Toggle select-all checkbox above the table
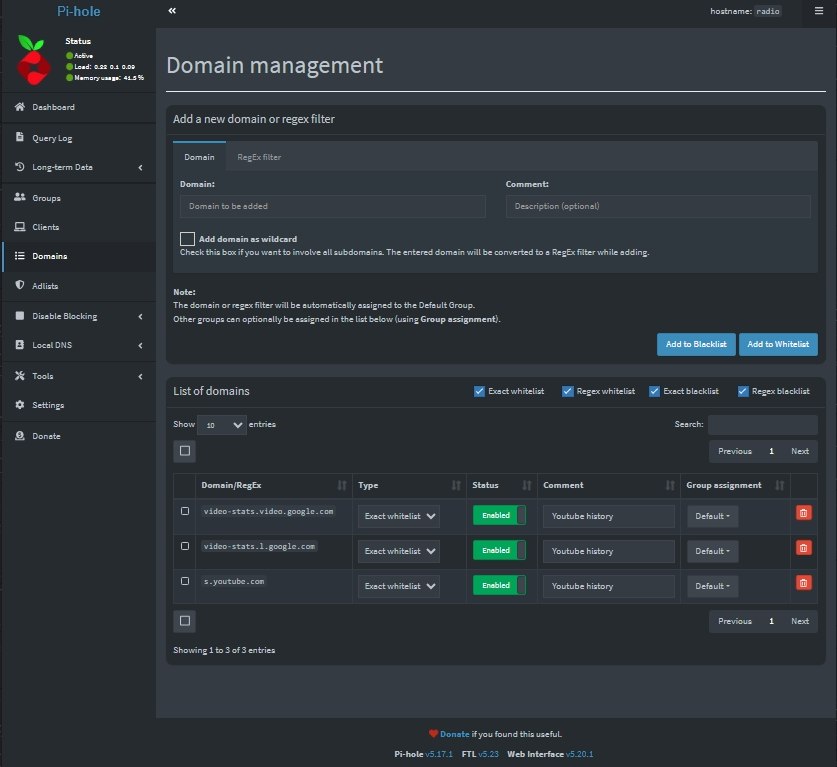837x767 pixels. point(185,451)
